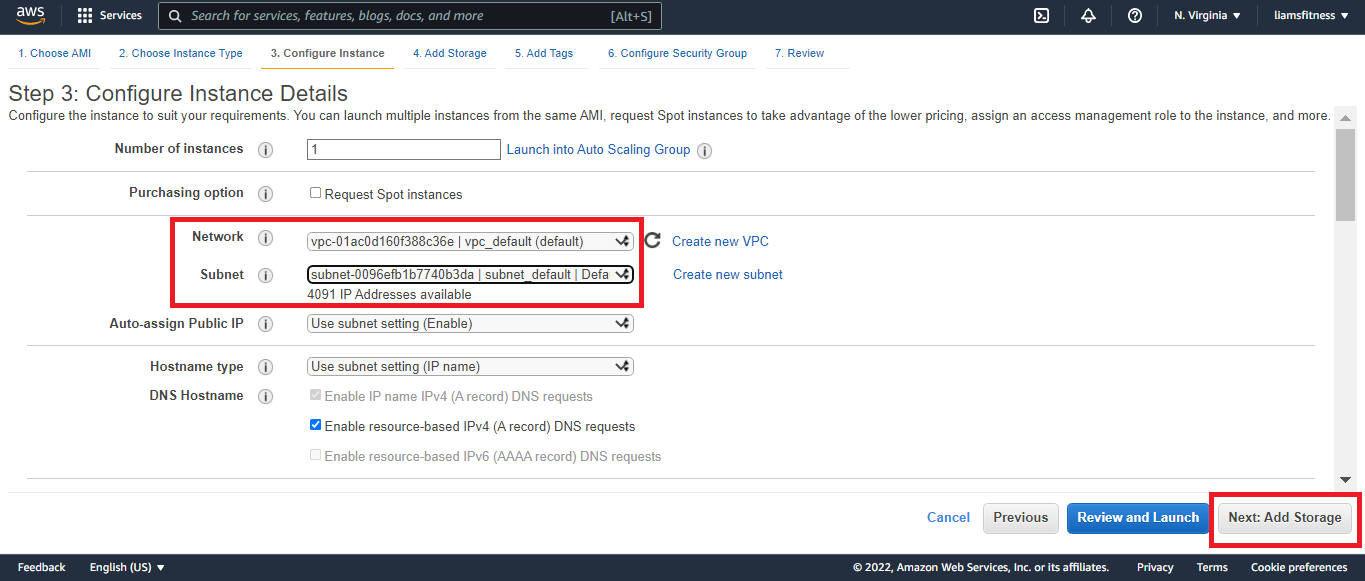The width and height of the screenshot is (1365, 581).
Task: Open the help question mark menu
Action: coord(1135,16)
